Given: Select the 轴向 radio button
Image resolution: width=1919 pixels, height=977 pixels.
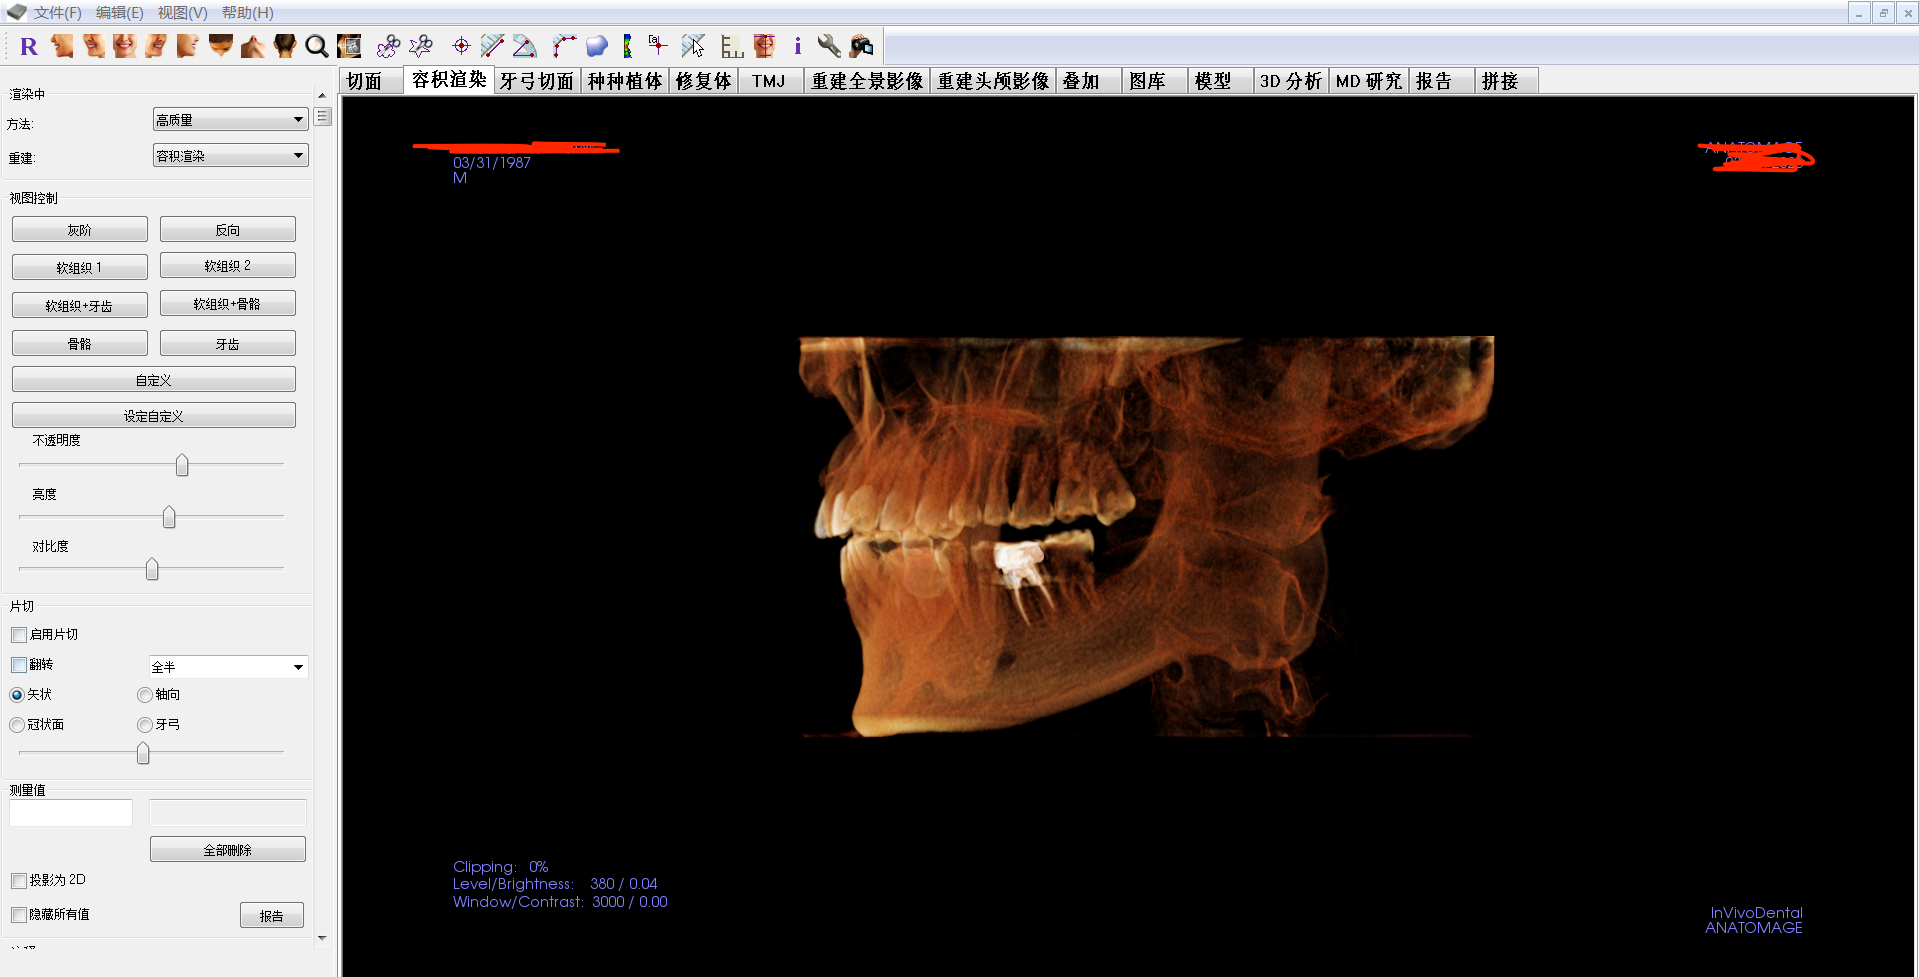Looking at the screenshot, I should click(x=144, y=694).
